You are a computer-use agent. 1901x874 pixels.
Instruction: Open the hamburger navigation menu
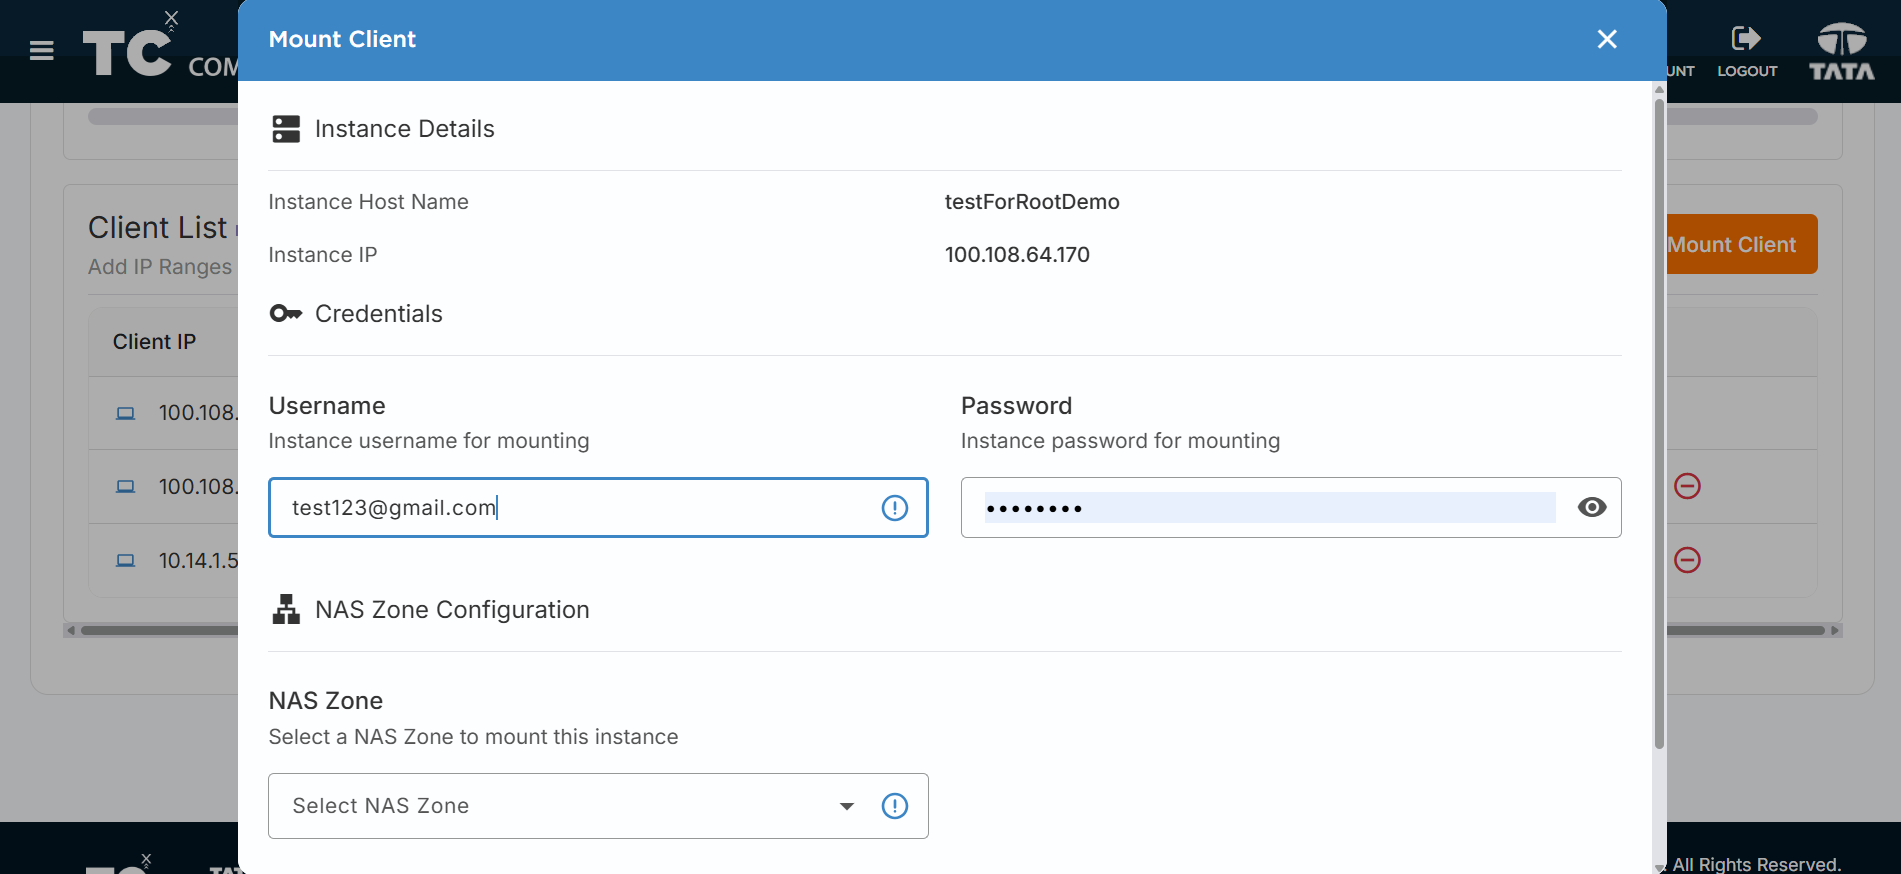(x=42, y=50)
